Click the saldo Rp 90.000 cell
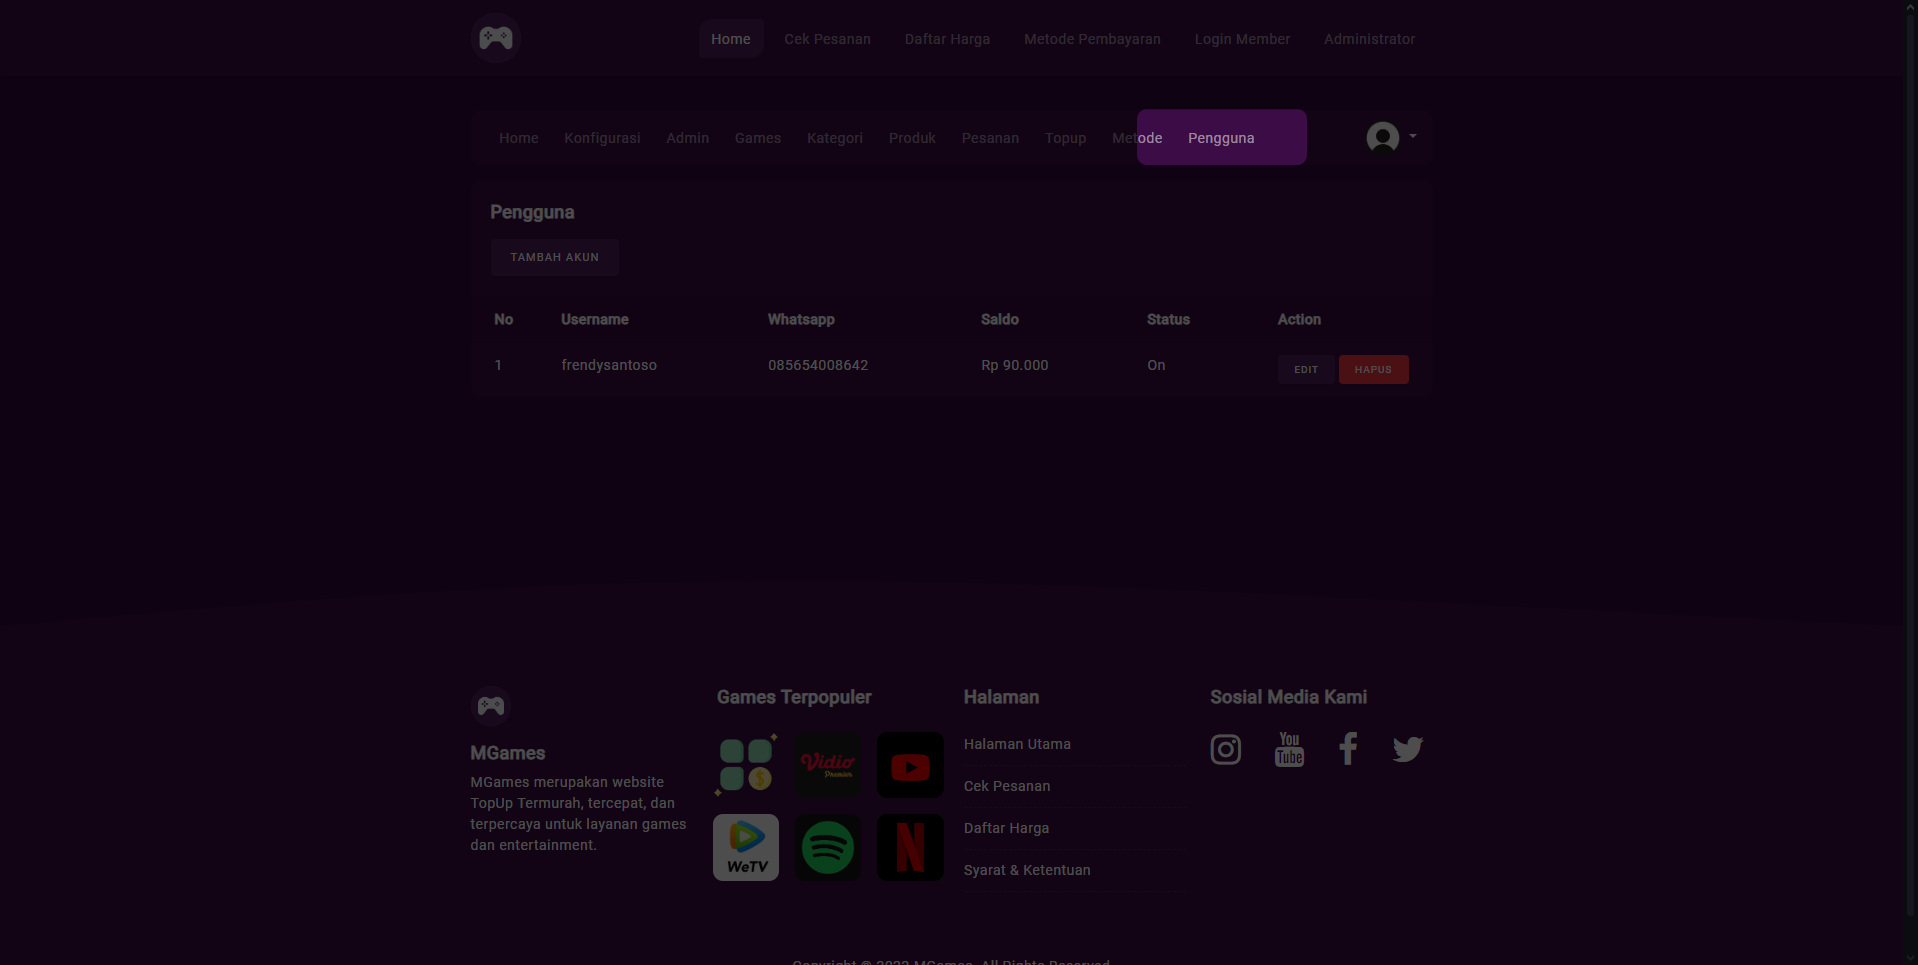The height and width of the screenshot is (965, 1918). pyautogui.click(x=1015, y=365)
